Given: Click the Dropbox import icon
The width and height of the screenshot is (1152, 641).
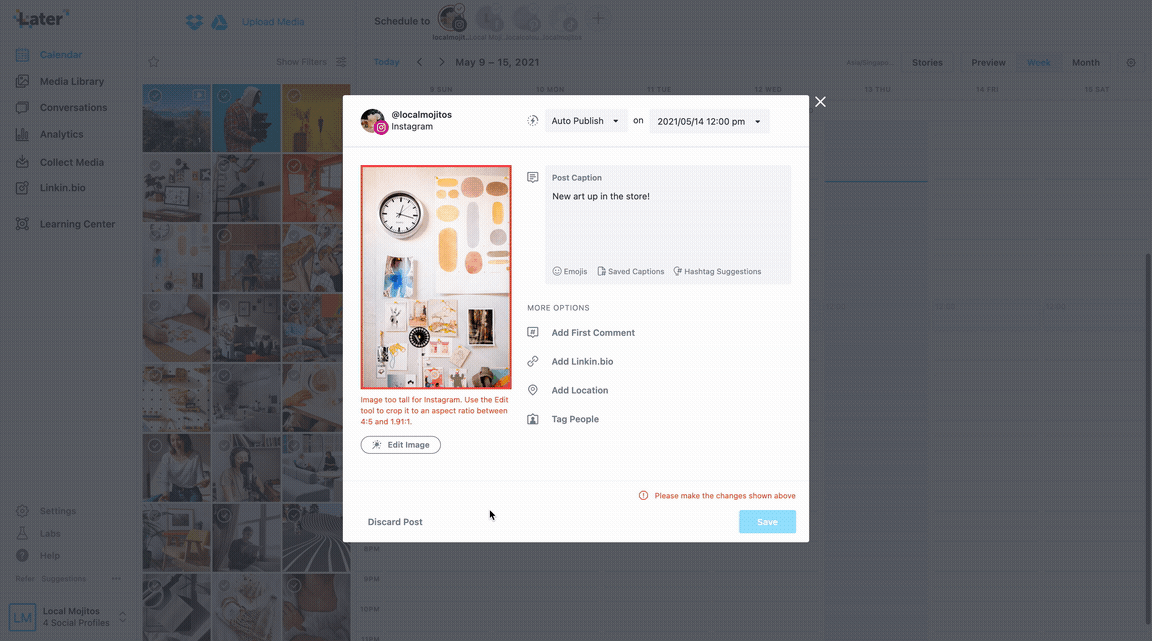Looking at the screenshot, I should pyautogui.click(x=194, y=22).
